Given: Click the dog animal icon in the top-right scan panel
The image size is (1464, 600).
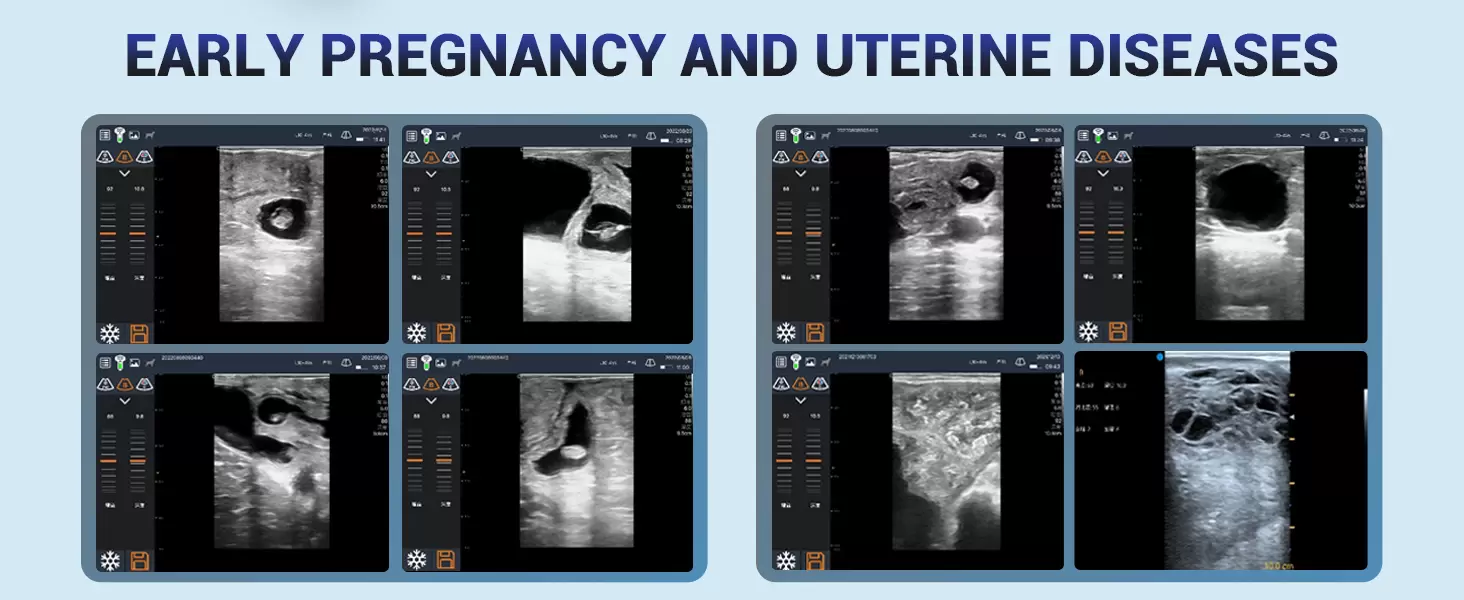Looking at the screenshot, I should coord(1129,135).
